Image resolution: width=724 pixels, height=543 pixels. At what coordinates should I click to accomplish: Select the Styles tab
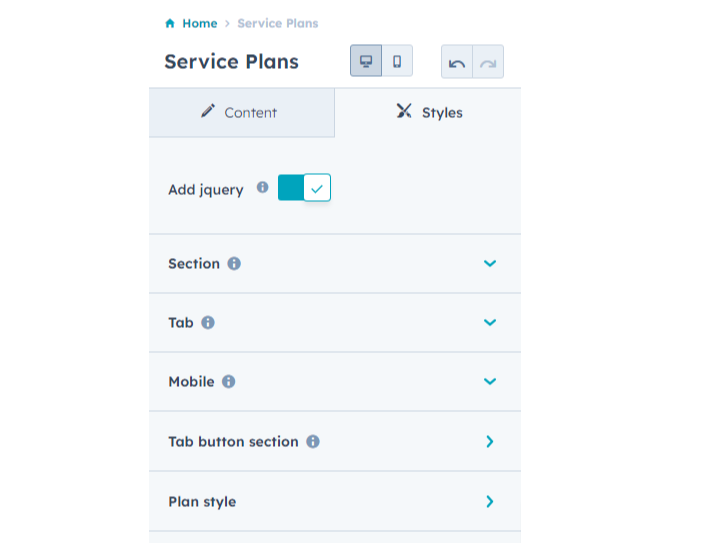pyautogui.click(x=429, y=113)
